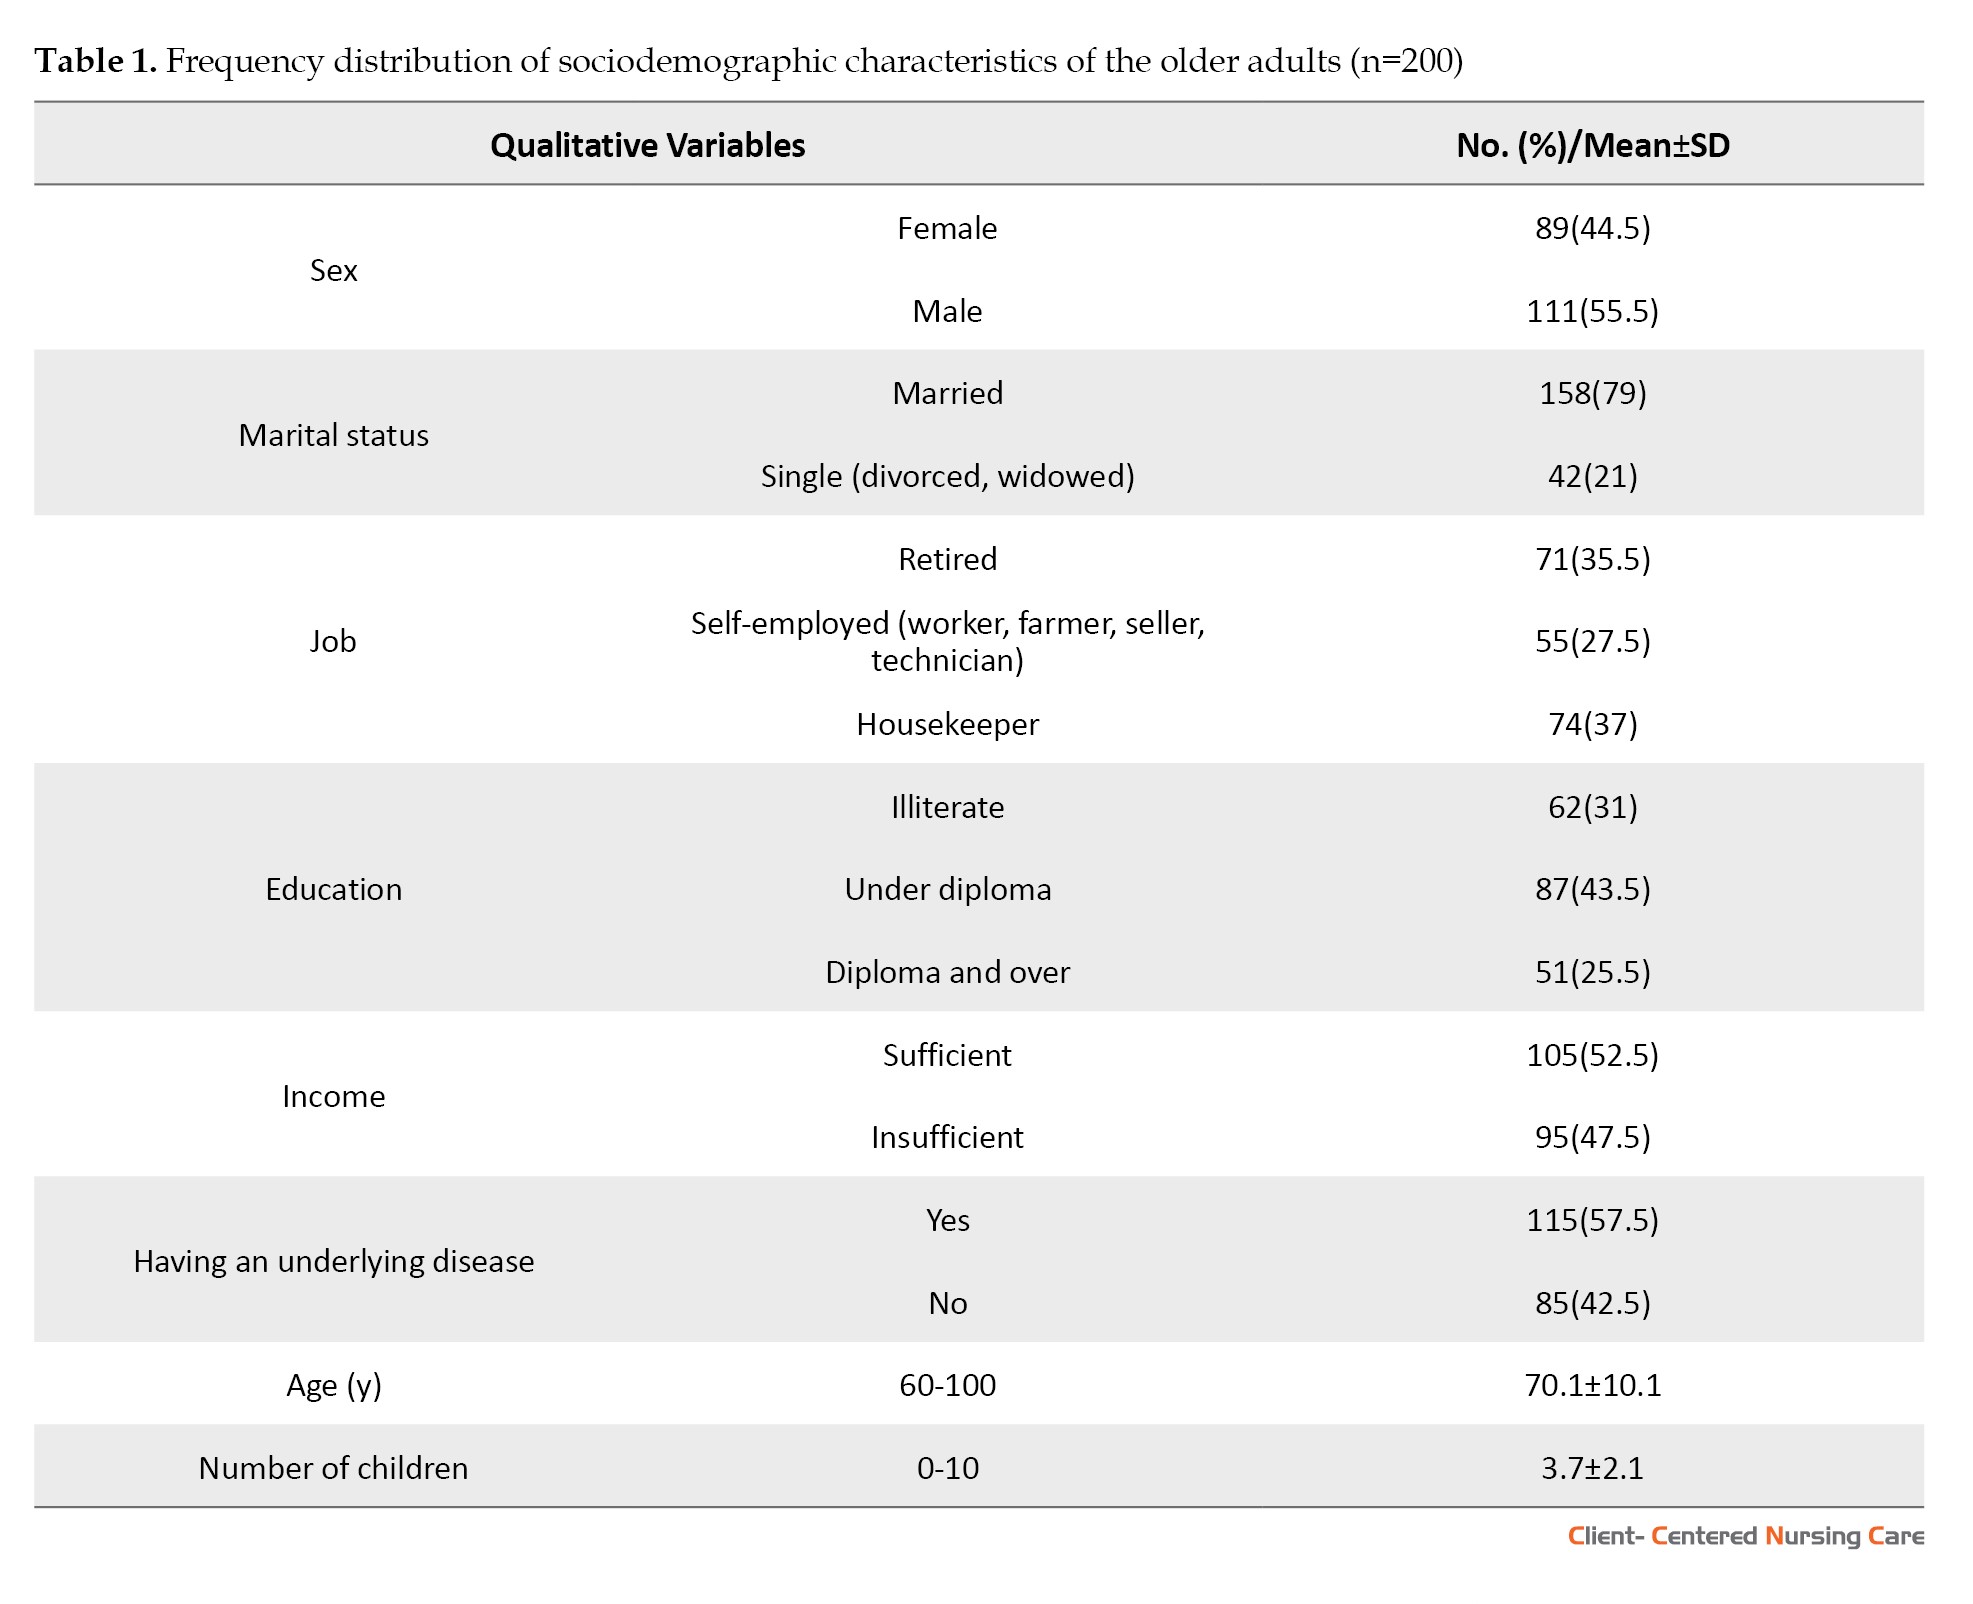Click the Female category cell

[947, 228]
